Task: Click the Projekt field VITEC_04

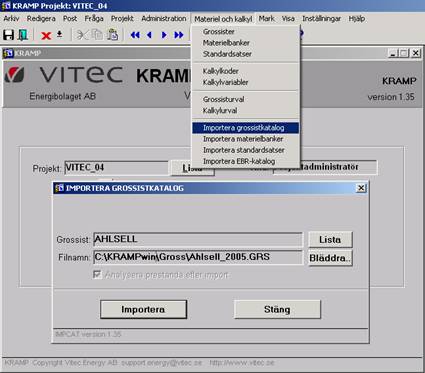Action: click(x=116, y=168)
